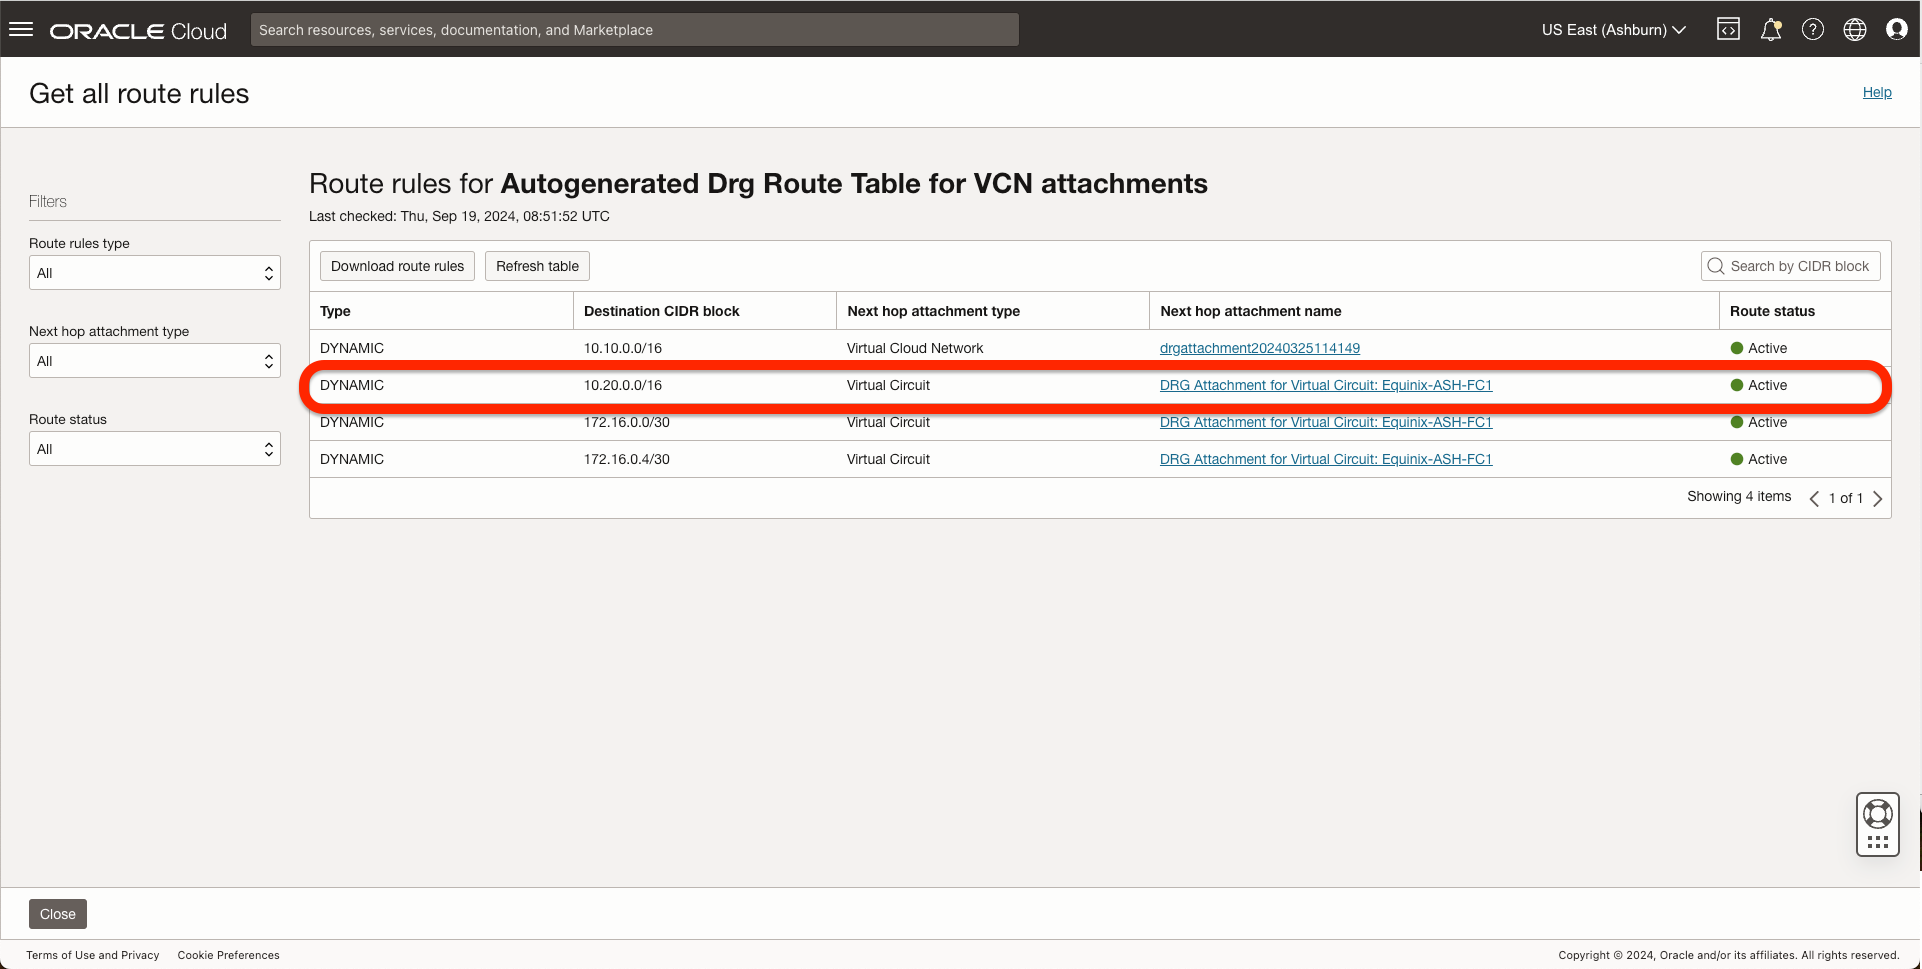Click the help question mark icon

pos(1812,29)
